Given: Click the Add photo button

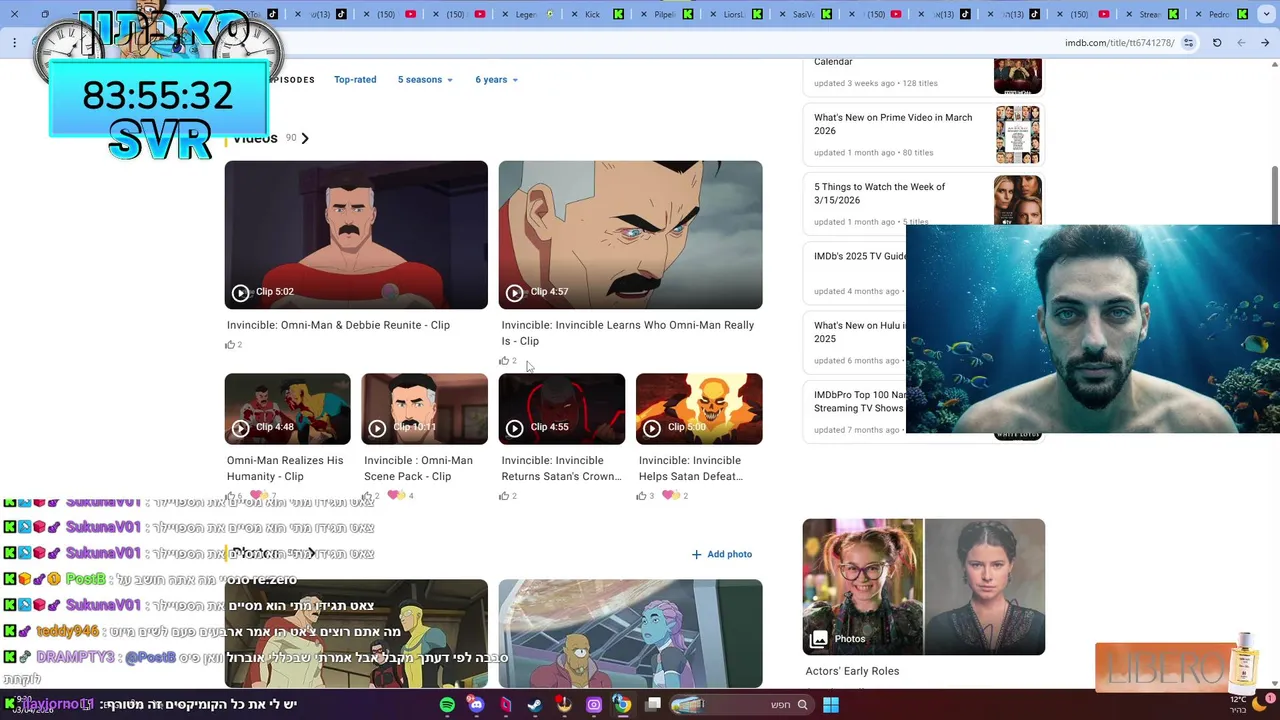Looking at the screenshot, I should click(721, 554).
